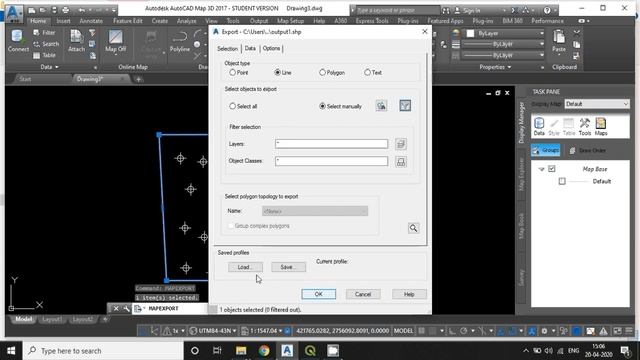
Task: Switch to the Options tab in Export dialog
Action: click(271, 48)
